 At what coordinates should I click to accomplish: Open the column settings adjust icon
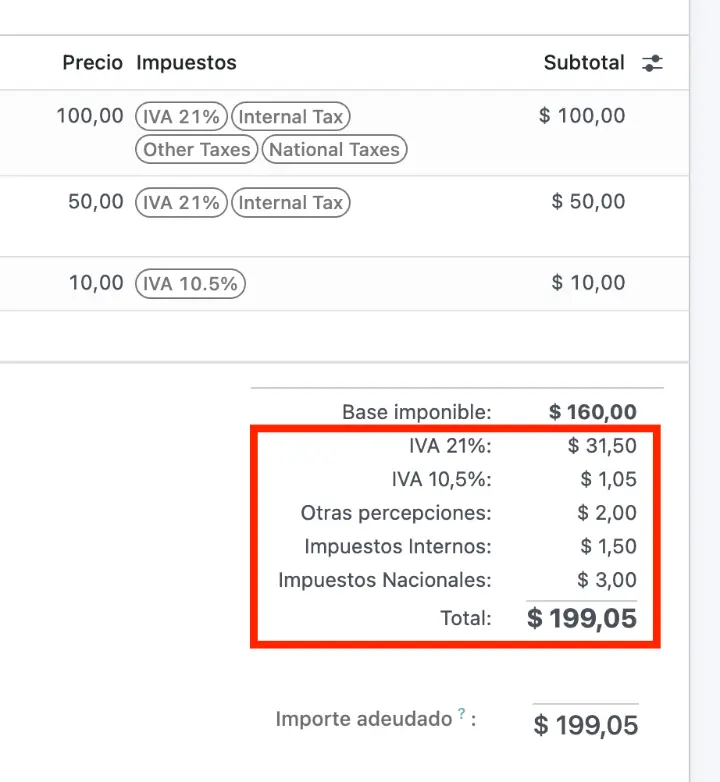(x=652, y=63)
